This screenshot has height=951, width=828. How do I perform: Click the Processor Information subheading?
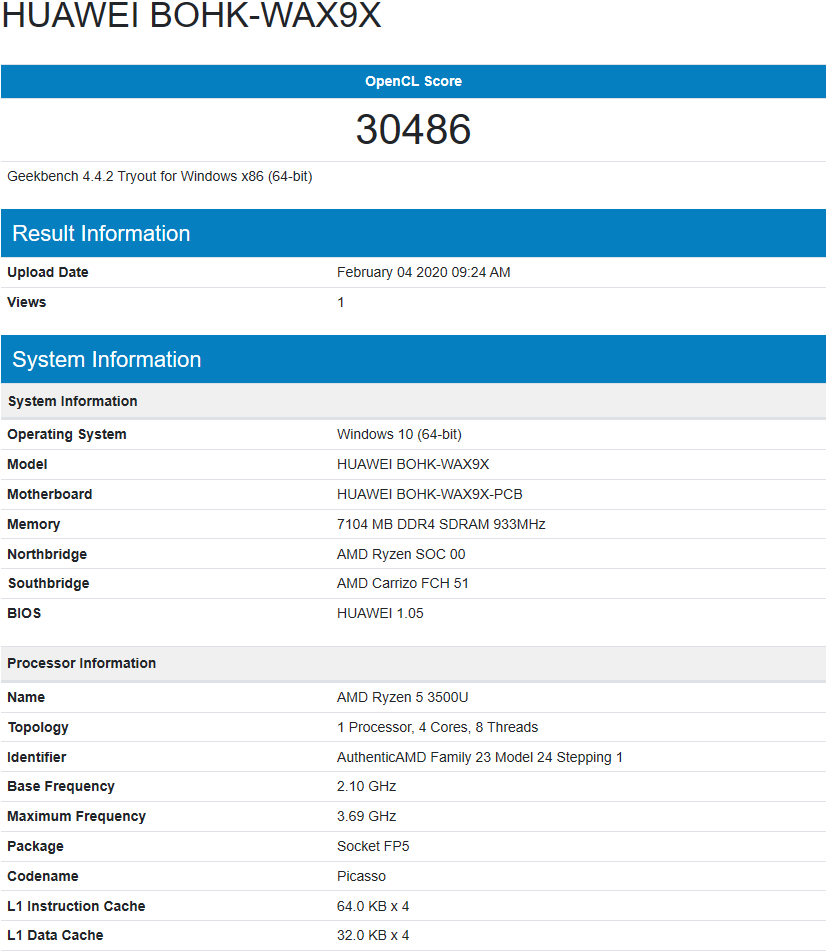point(414,664)
